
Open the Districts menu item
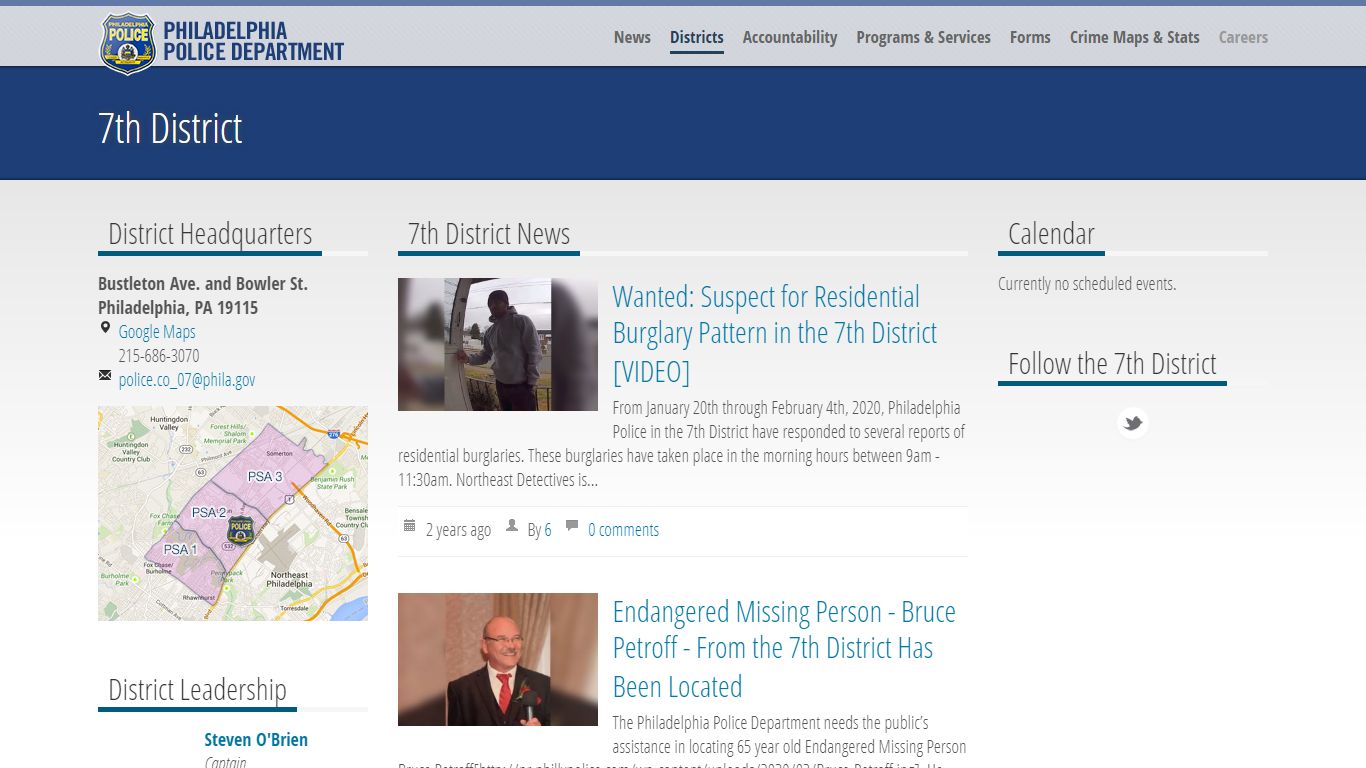tap(697, 37)
